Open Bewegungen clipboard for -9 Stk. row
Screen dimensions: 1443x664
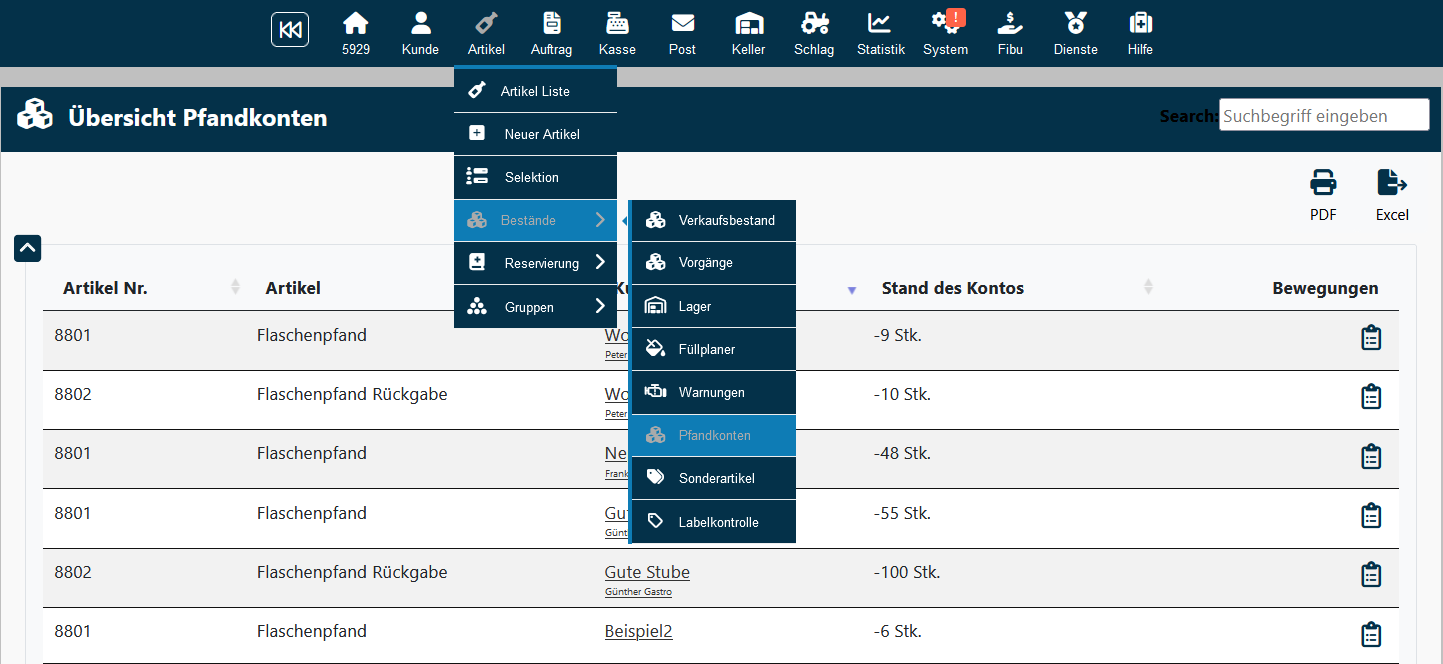point(1371,338)
